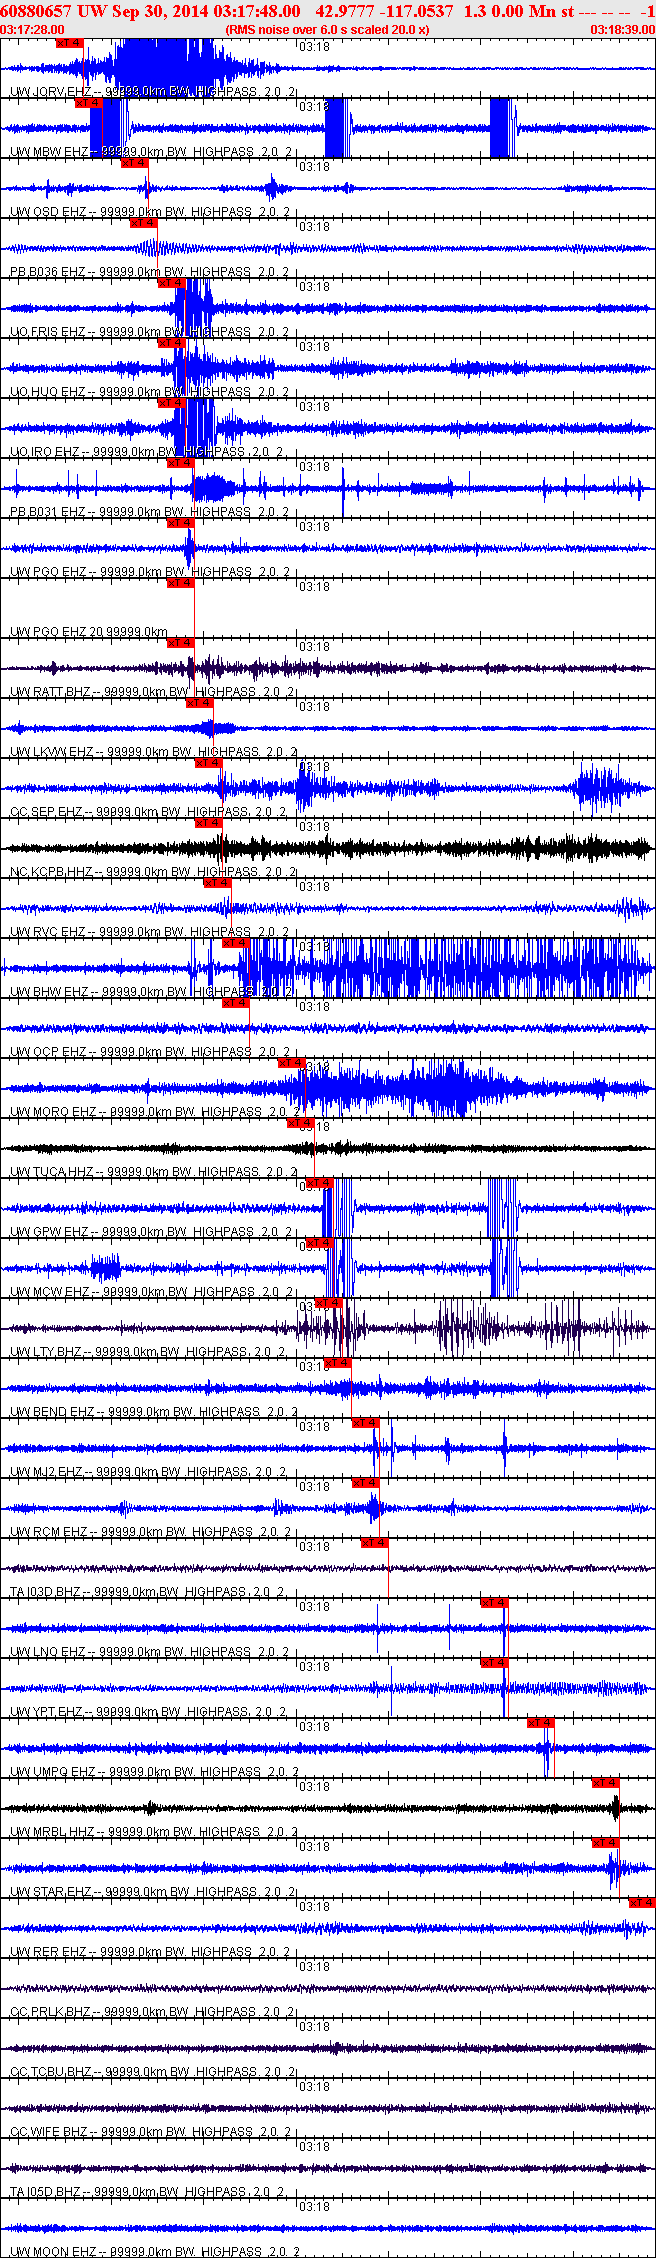Image resolution: width=656 pixels, height=2258 pixels.
Task: Select the TA I03D BHZ trace label
Action: 148,1592
